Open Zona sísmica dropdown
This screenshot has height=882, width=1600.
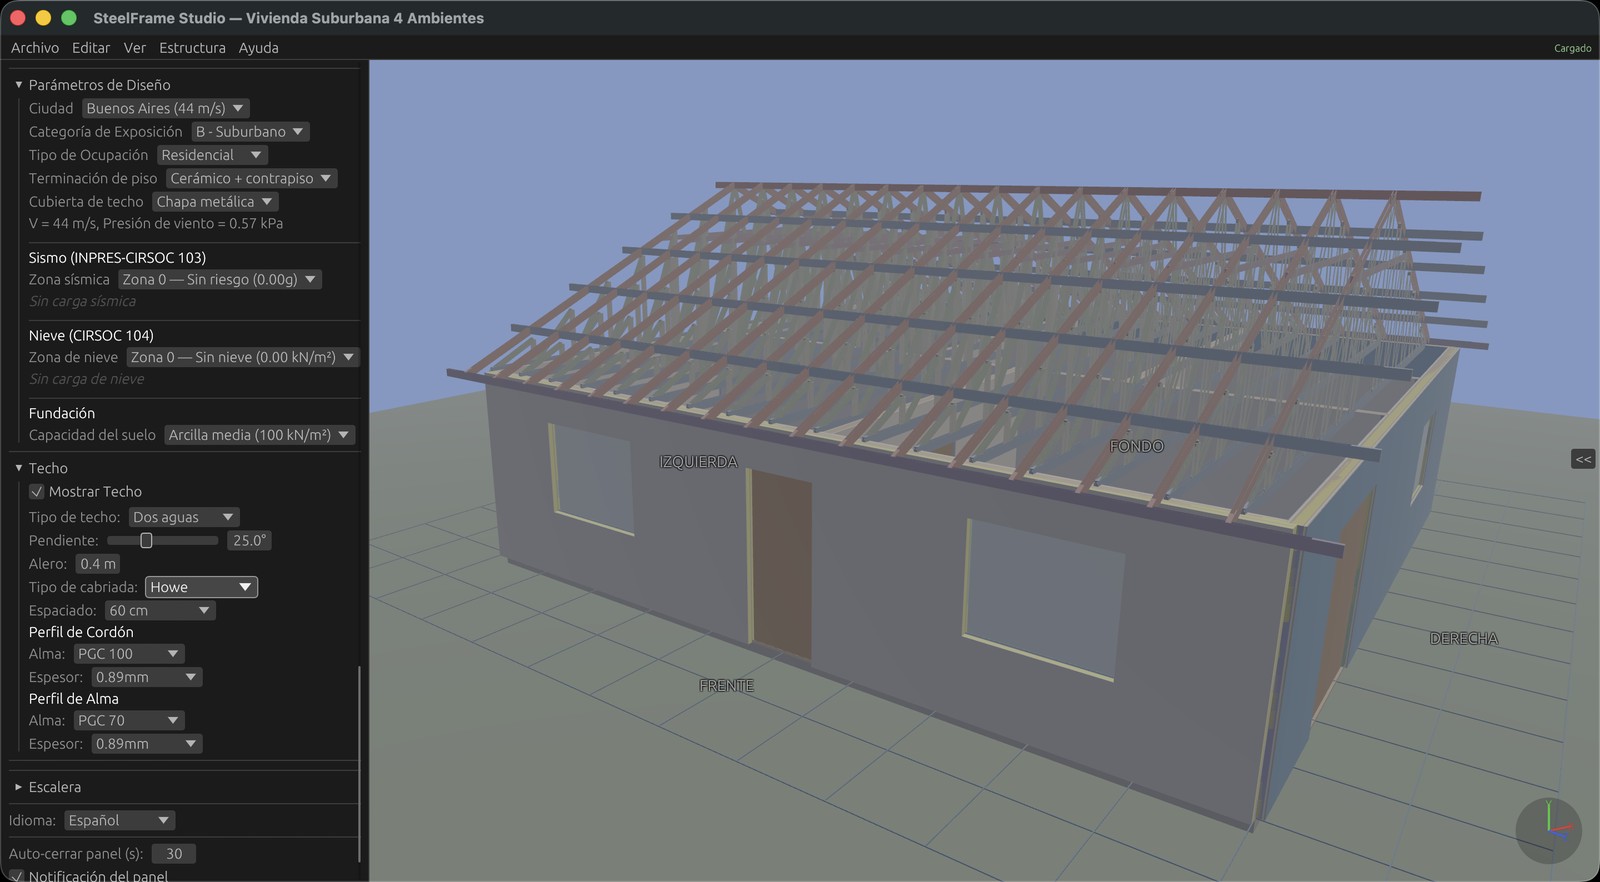coord(219,280)
